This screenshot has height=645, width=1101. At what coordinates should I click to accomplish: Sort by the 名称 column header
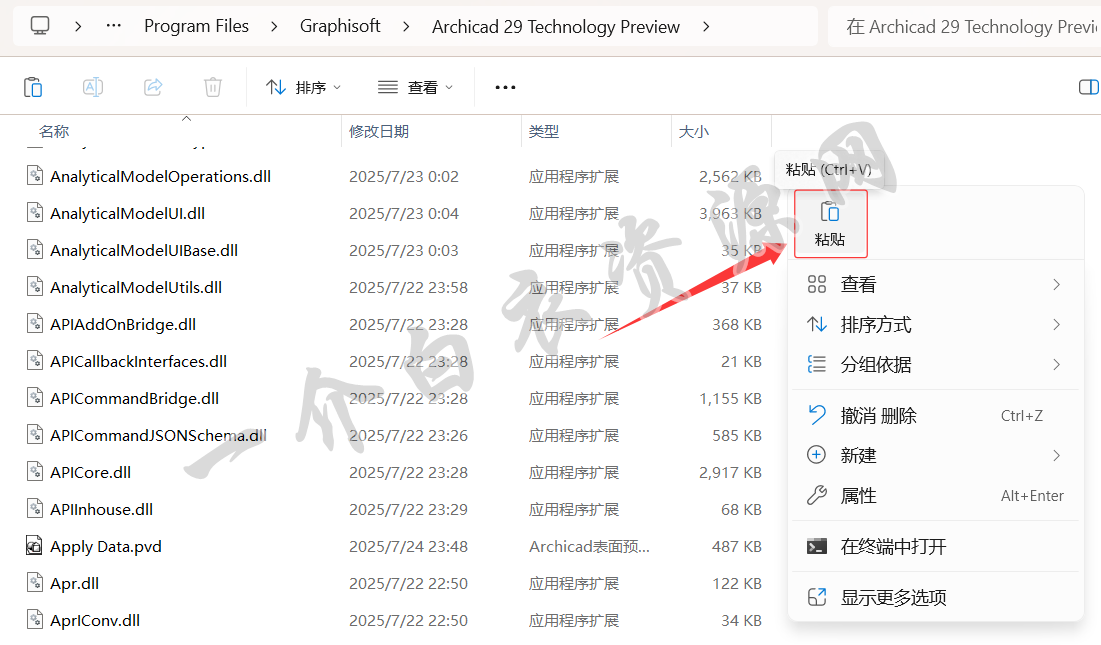[x=54, y=131]
